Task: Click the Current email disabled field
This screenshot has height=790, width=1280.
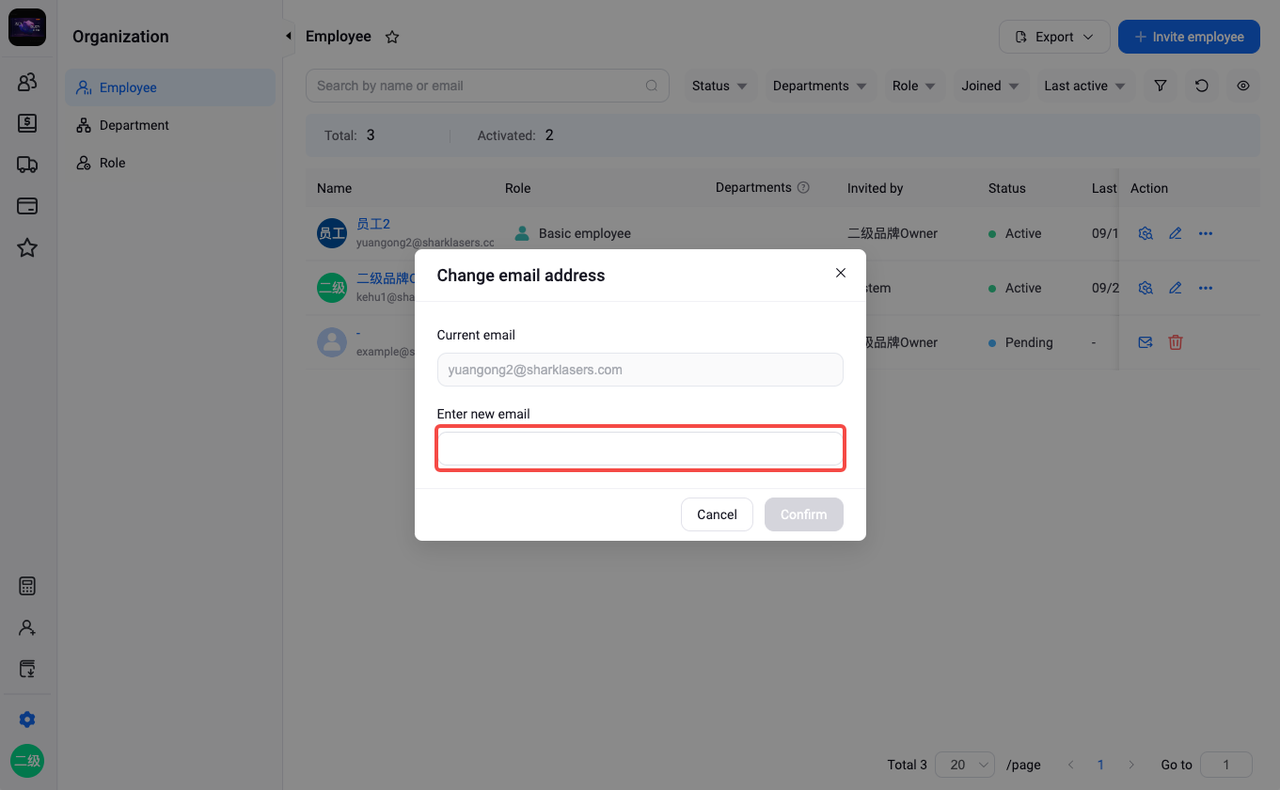Action: pyautogui.click(x=640, y=369)
